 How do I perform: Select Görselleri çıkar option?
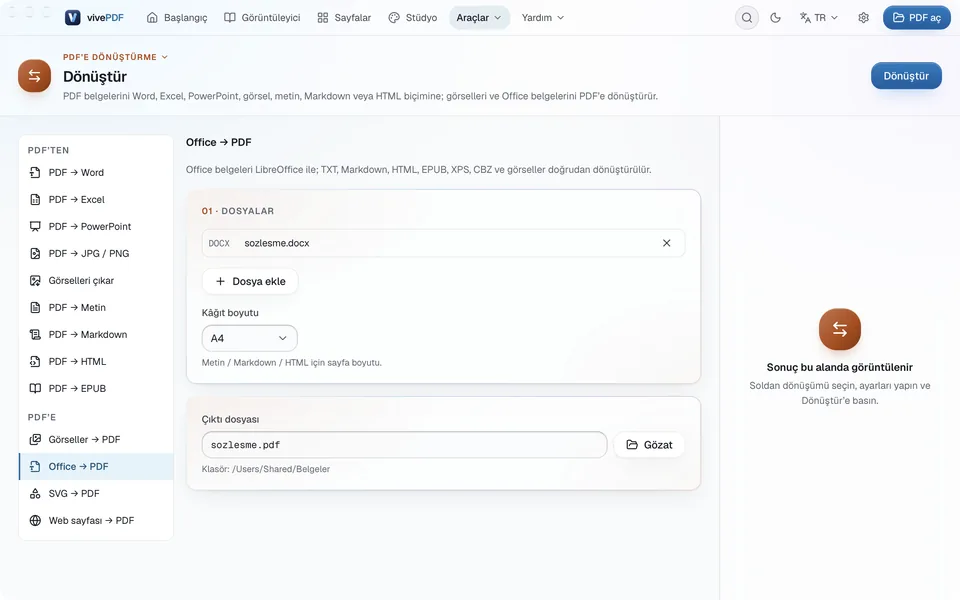[96, 280]
